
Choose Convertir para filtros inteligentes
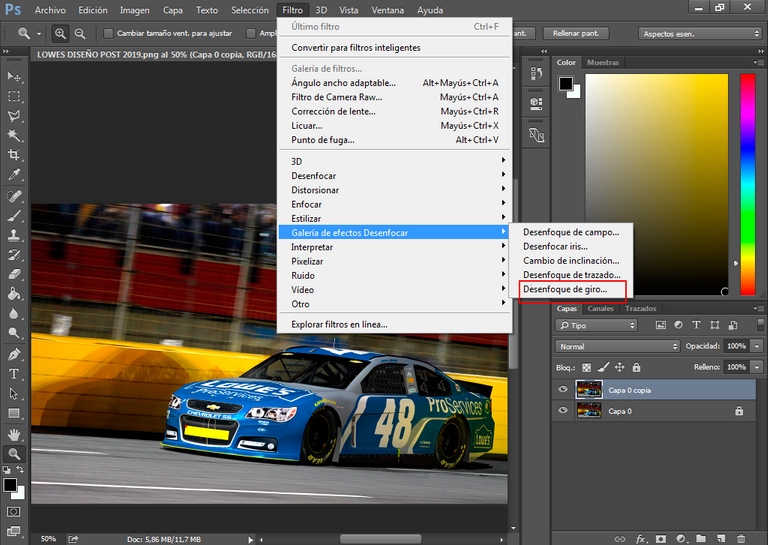click(x=395, y=47)
